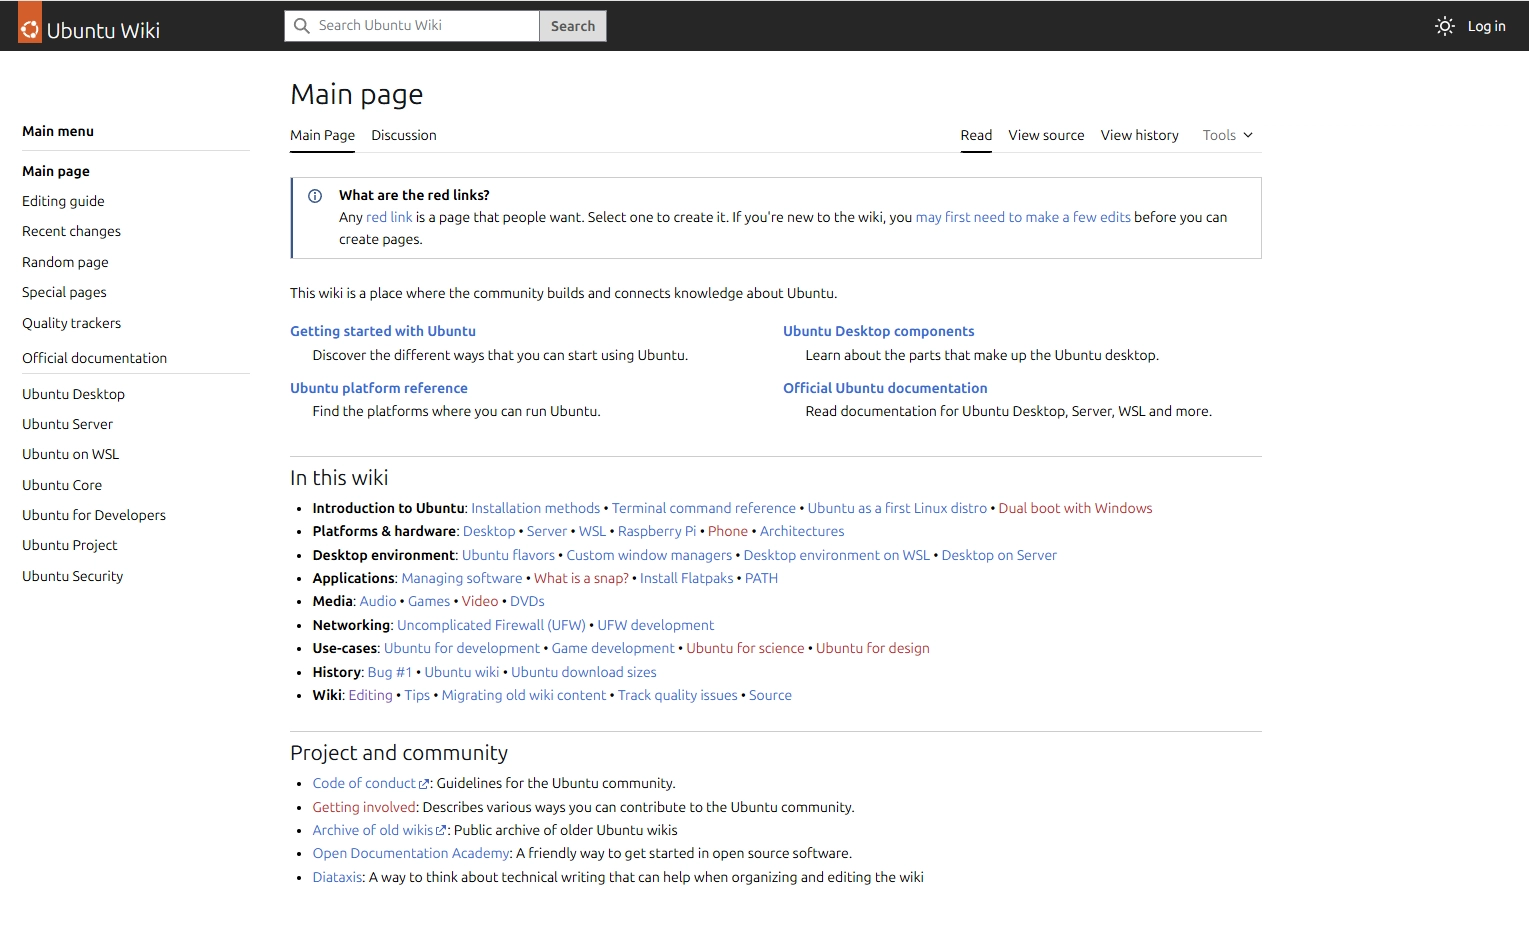This screenshot has height=925, width=1529.
Task: Open Bug #1 history link
Action: pos(390,672)
